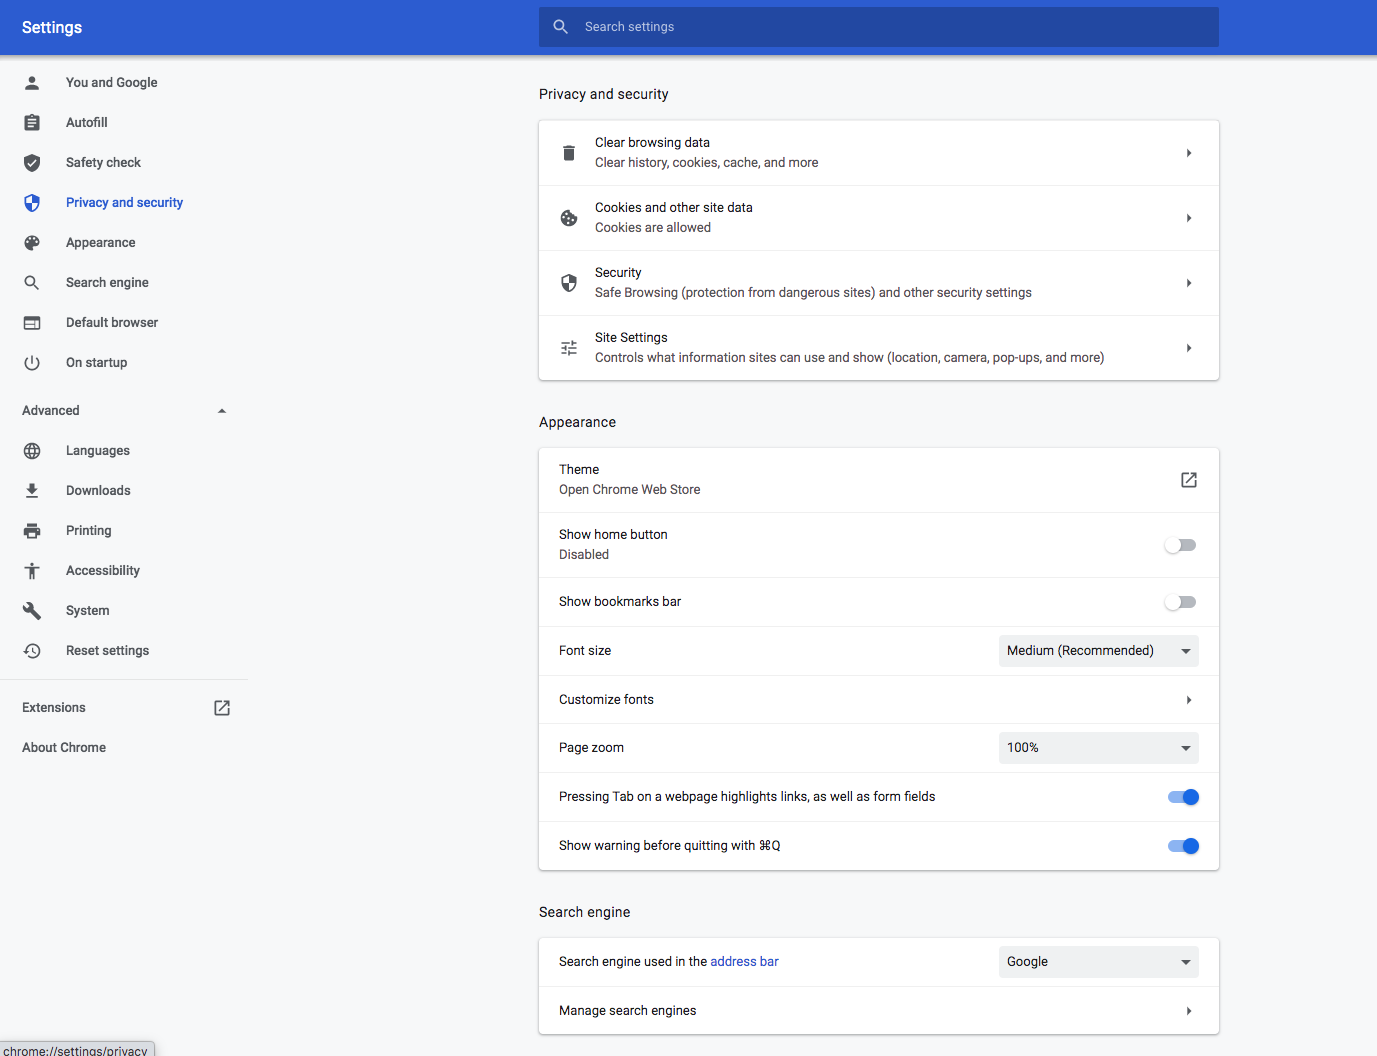Open Search engine label in the sidebar
This screenshot has width=1377, height=1056.
(107, 283)
